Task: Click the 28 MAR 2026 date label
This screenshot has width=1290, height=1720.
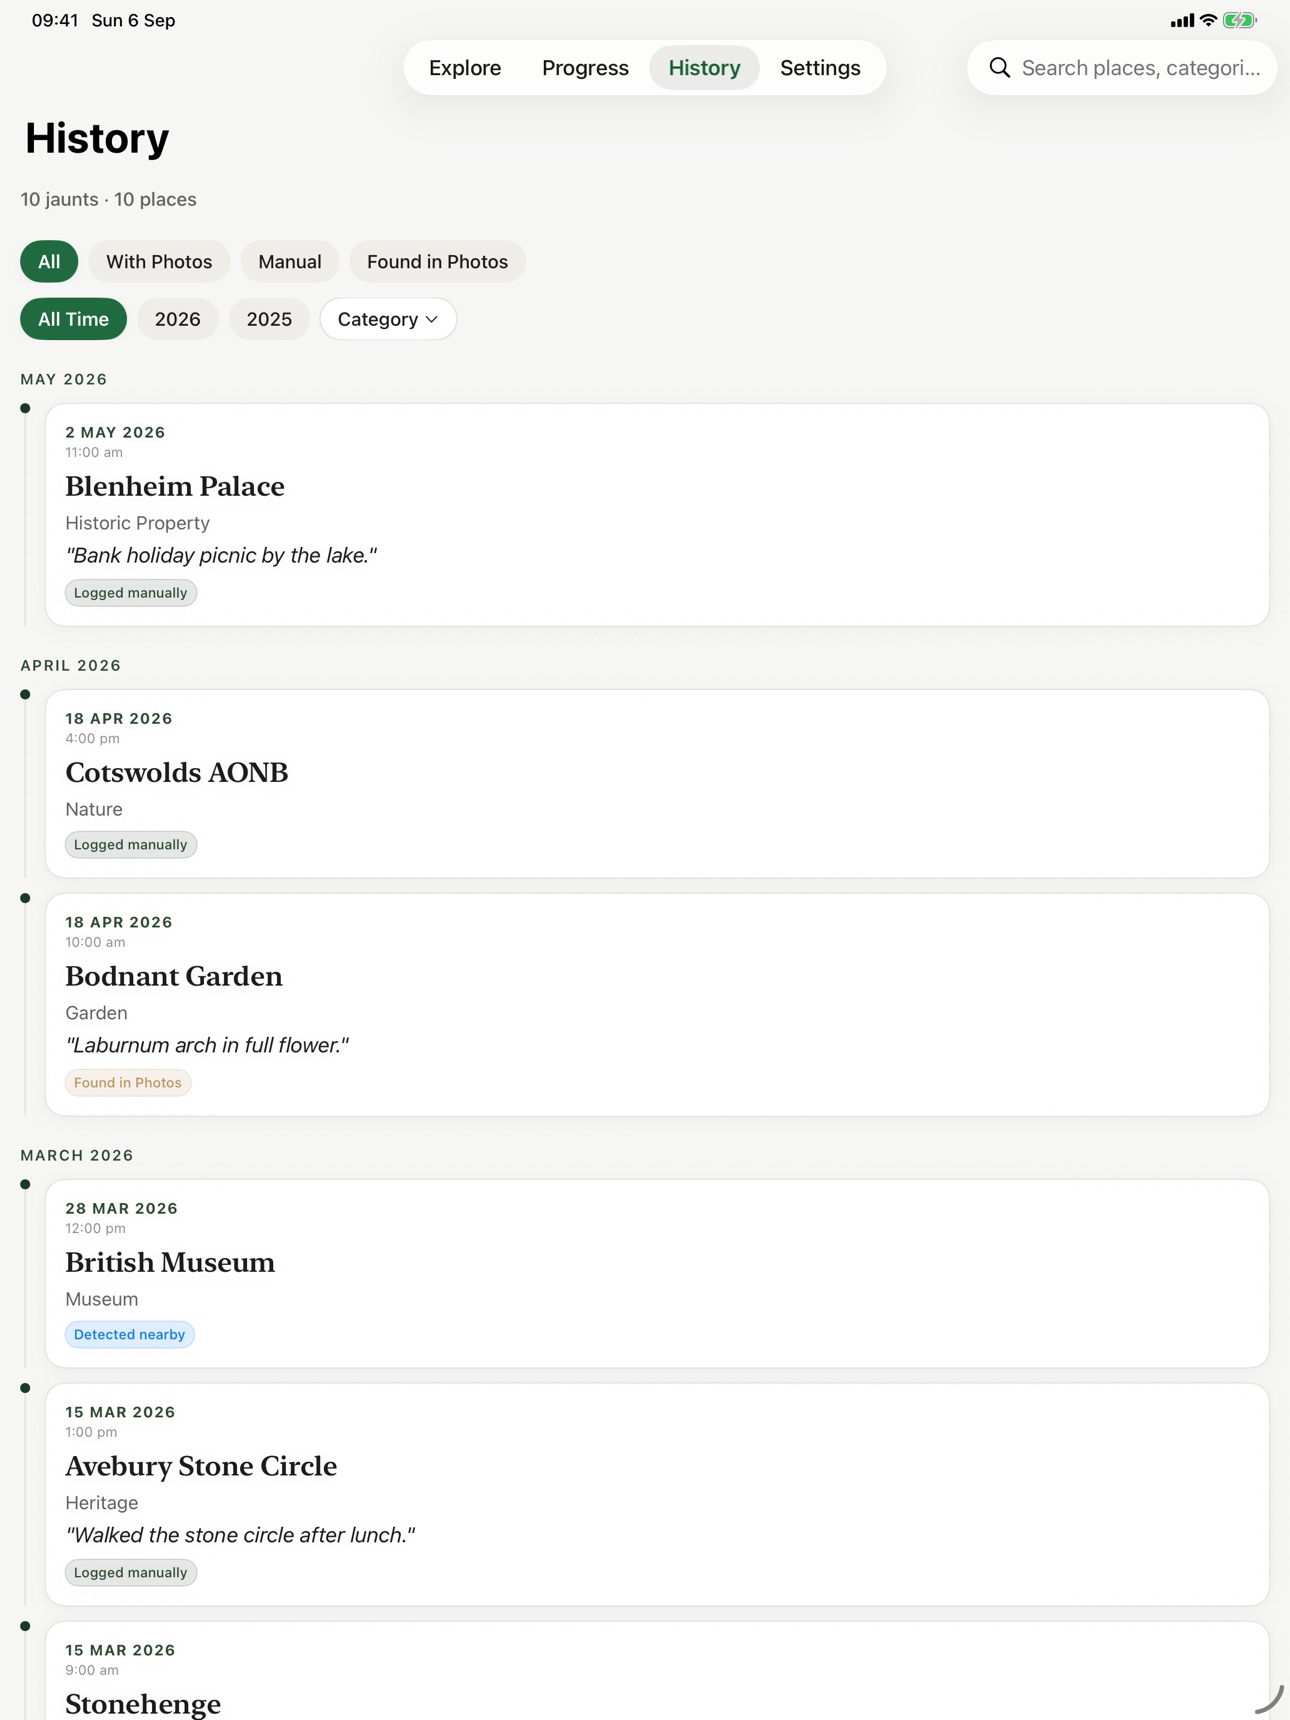Action: pyautogui.click(x=122, y=1209)
